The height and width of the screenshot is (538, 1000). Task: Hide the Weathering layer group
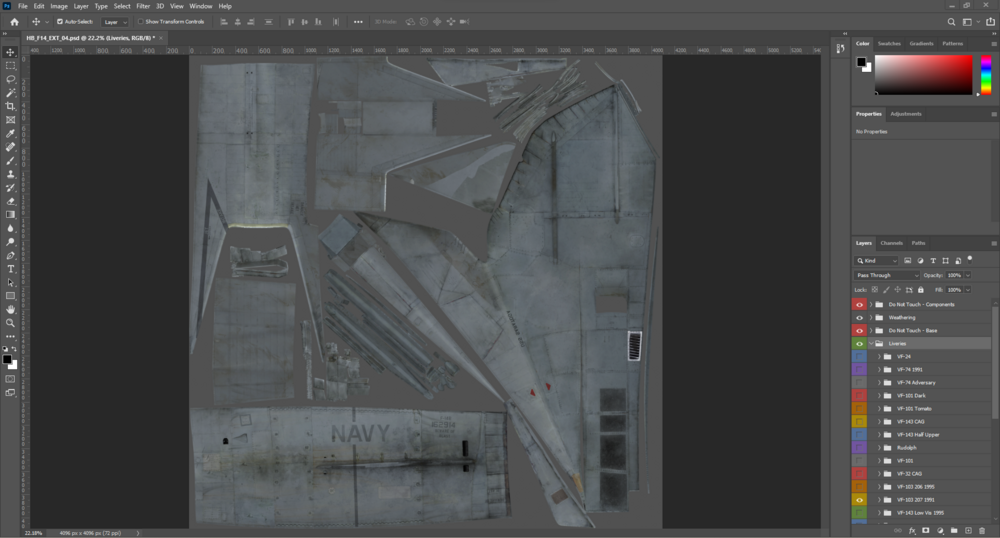pos(859,317)
